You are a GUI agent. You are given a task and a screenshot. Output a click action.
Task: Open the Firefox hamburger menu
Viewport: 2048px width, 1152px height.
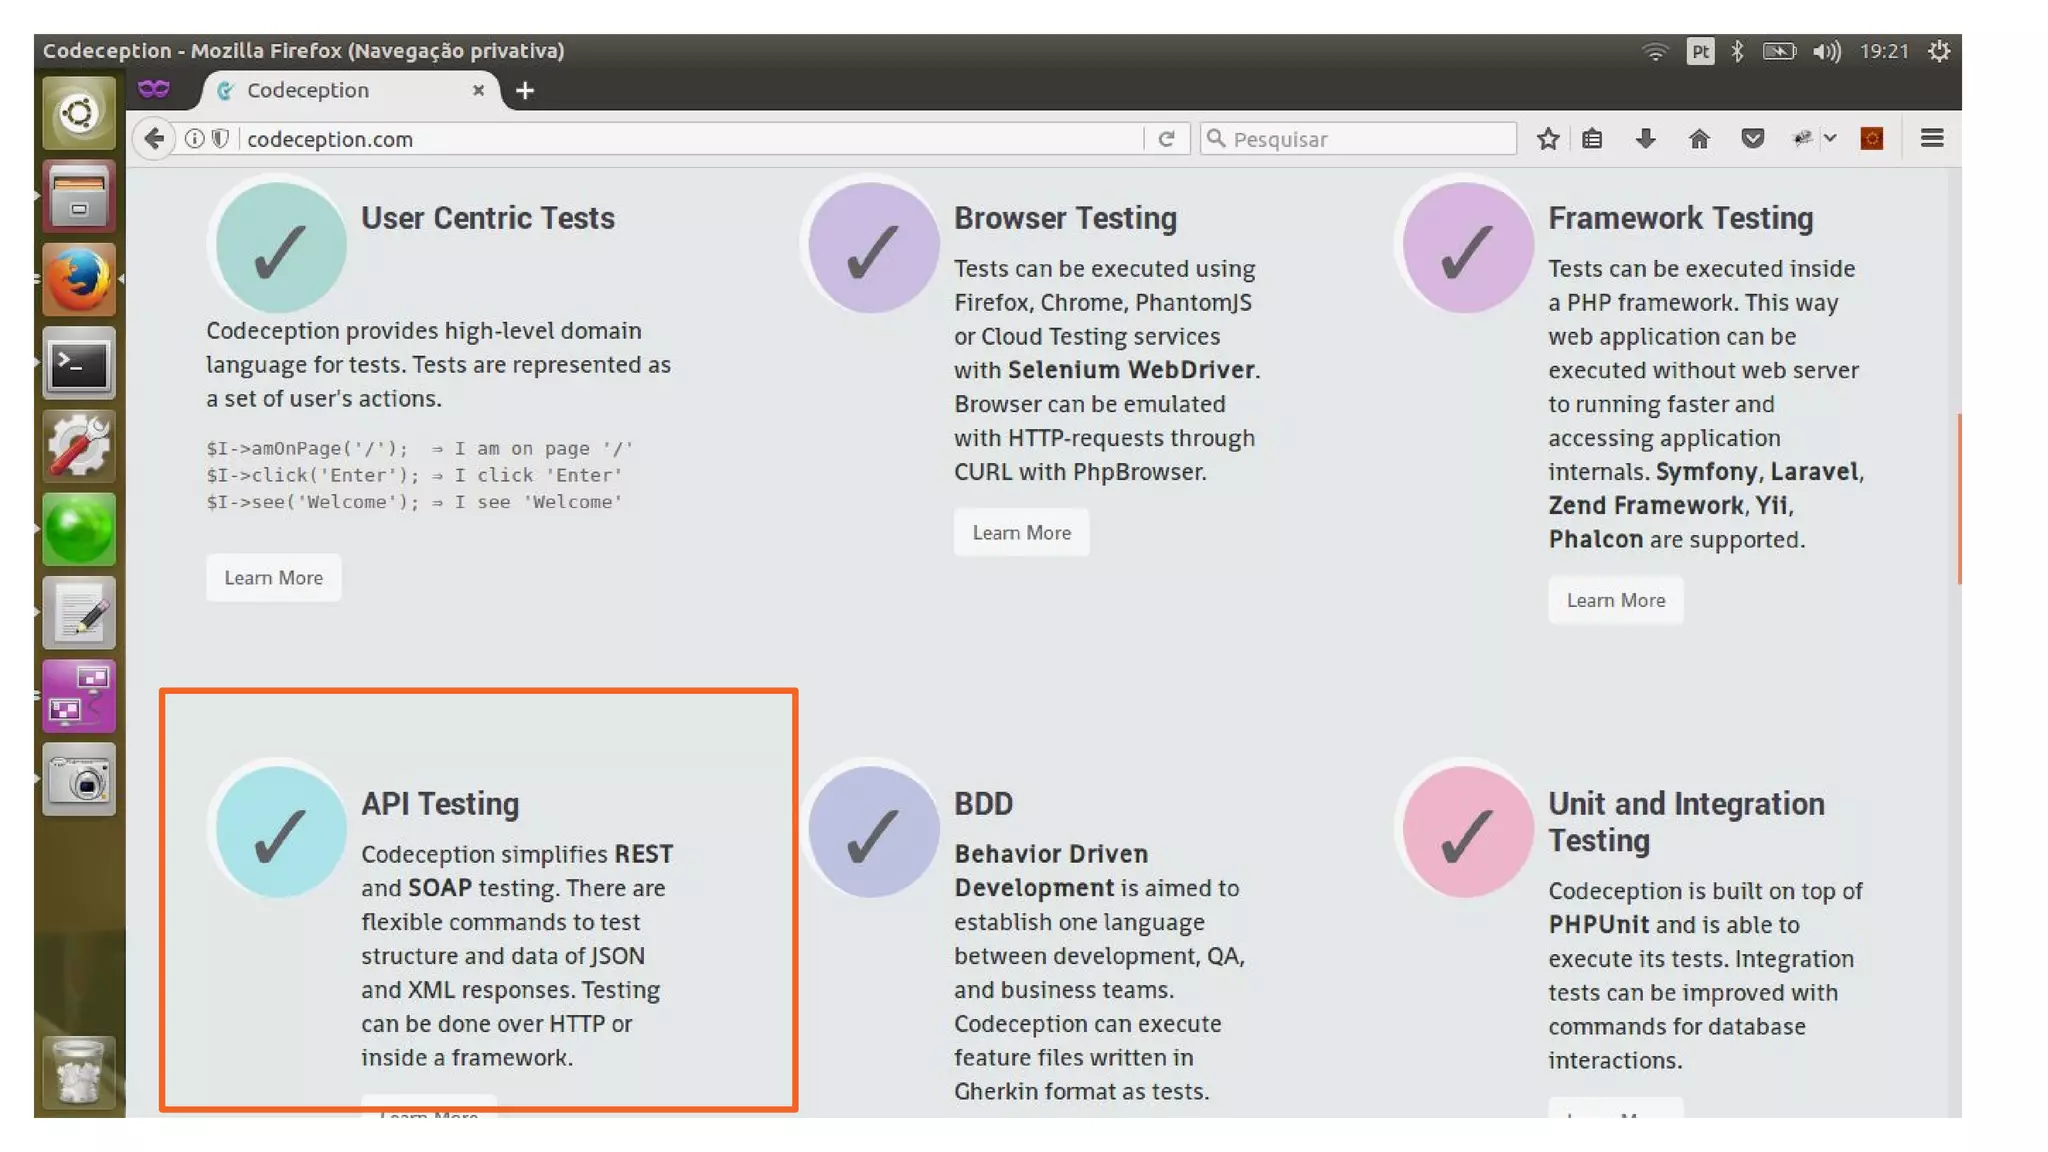[x=1932, y=139]
